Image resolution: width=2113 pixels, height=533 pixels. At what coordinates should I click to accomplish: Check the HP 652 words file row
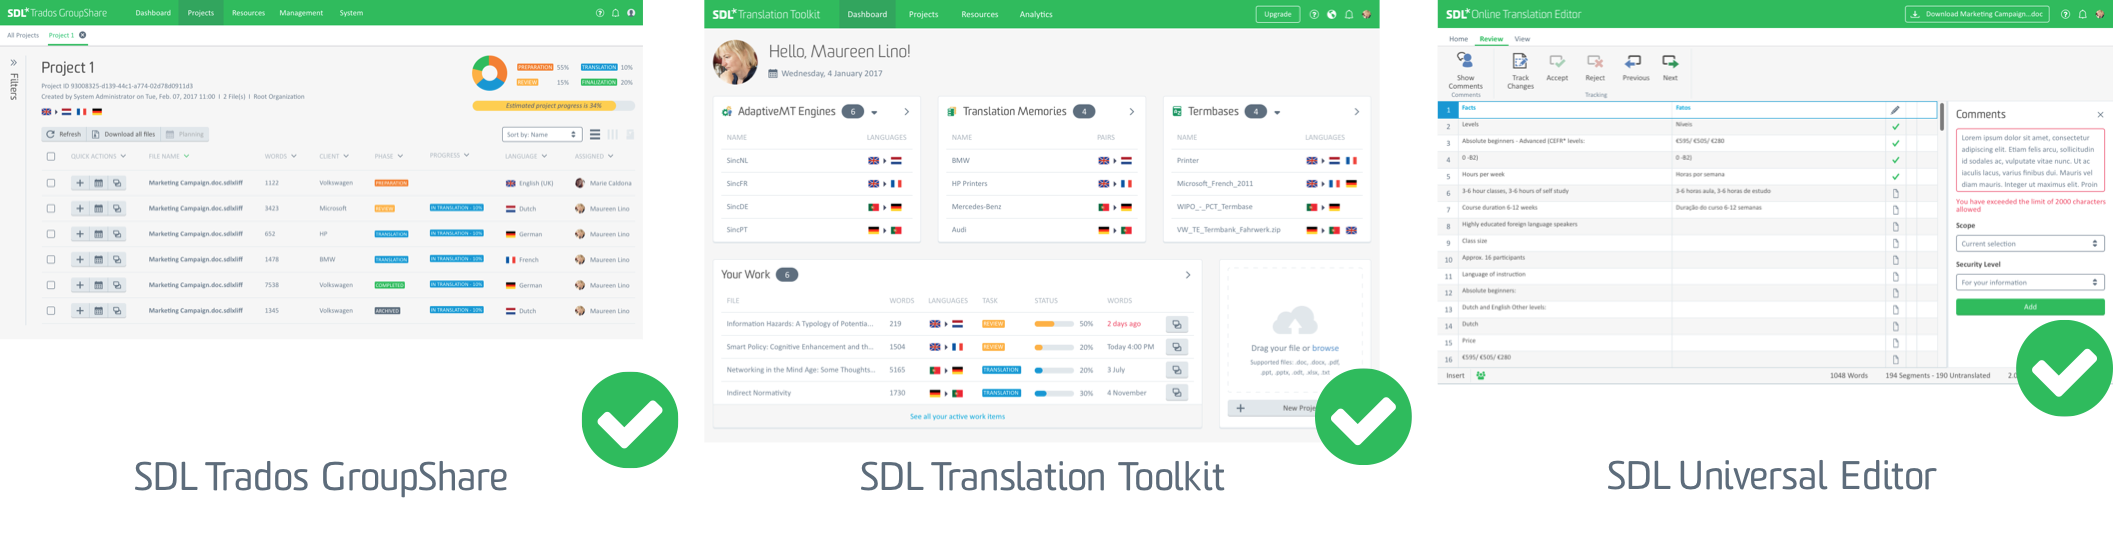[51, 234]
